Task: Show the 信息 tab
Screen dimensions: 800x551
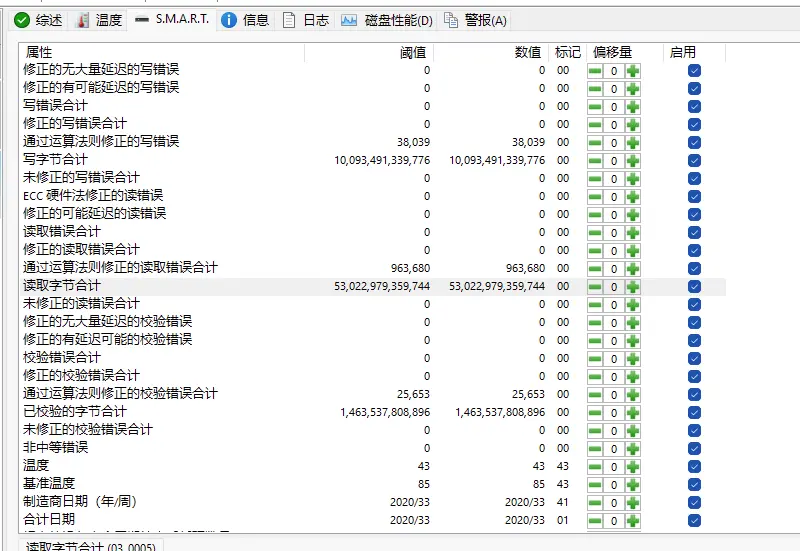Action: [x=245, y=20]
